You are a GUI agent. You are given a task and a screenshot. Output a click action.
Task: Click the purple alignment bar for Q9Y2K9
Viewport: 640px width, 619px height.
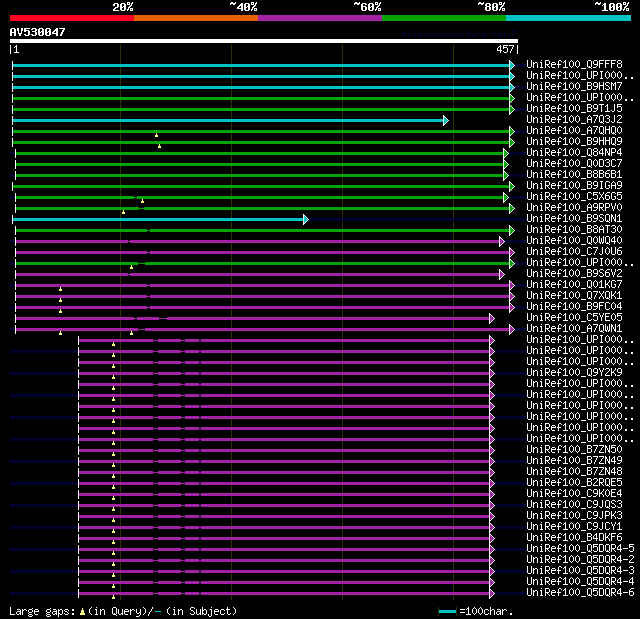click(284, 374)
